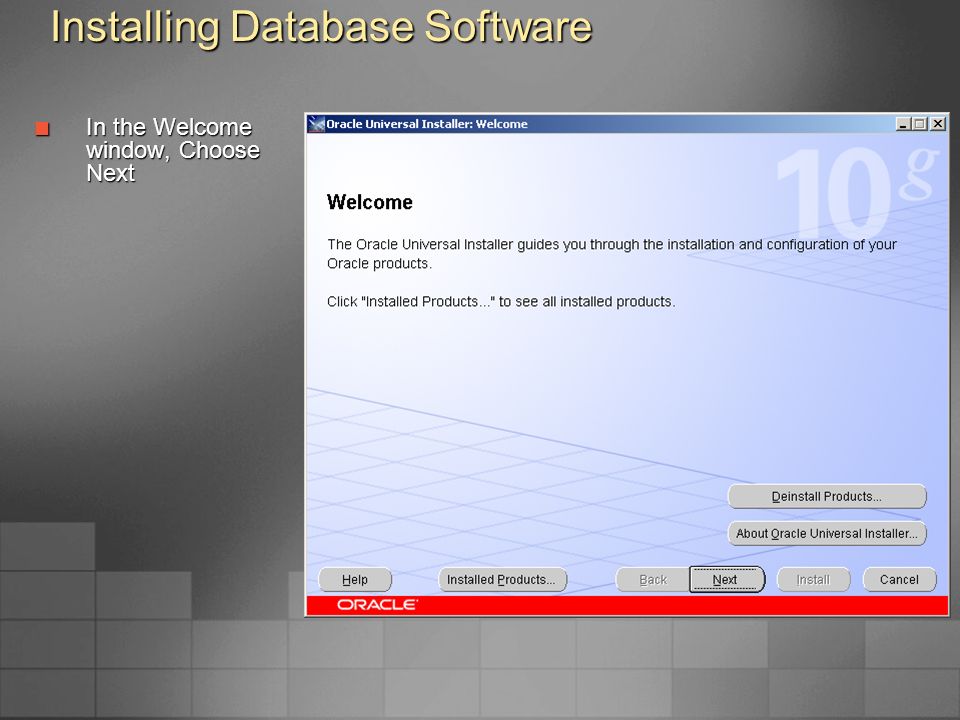Maximize the Oracle Universal Installer window
Image resolution: width=960 pixels, height=720 pixels.
[x=920, y=124]
